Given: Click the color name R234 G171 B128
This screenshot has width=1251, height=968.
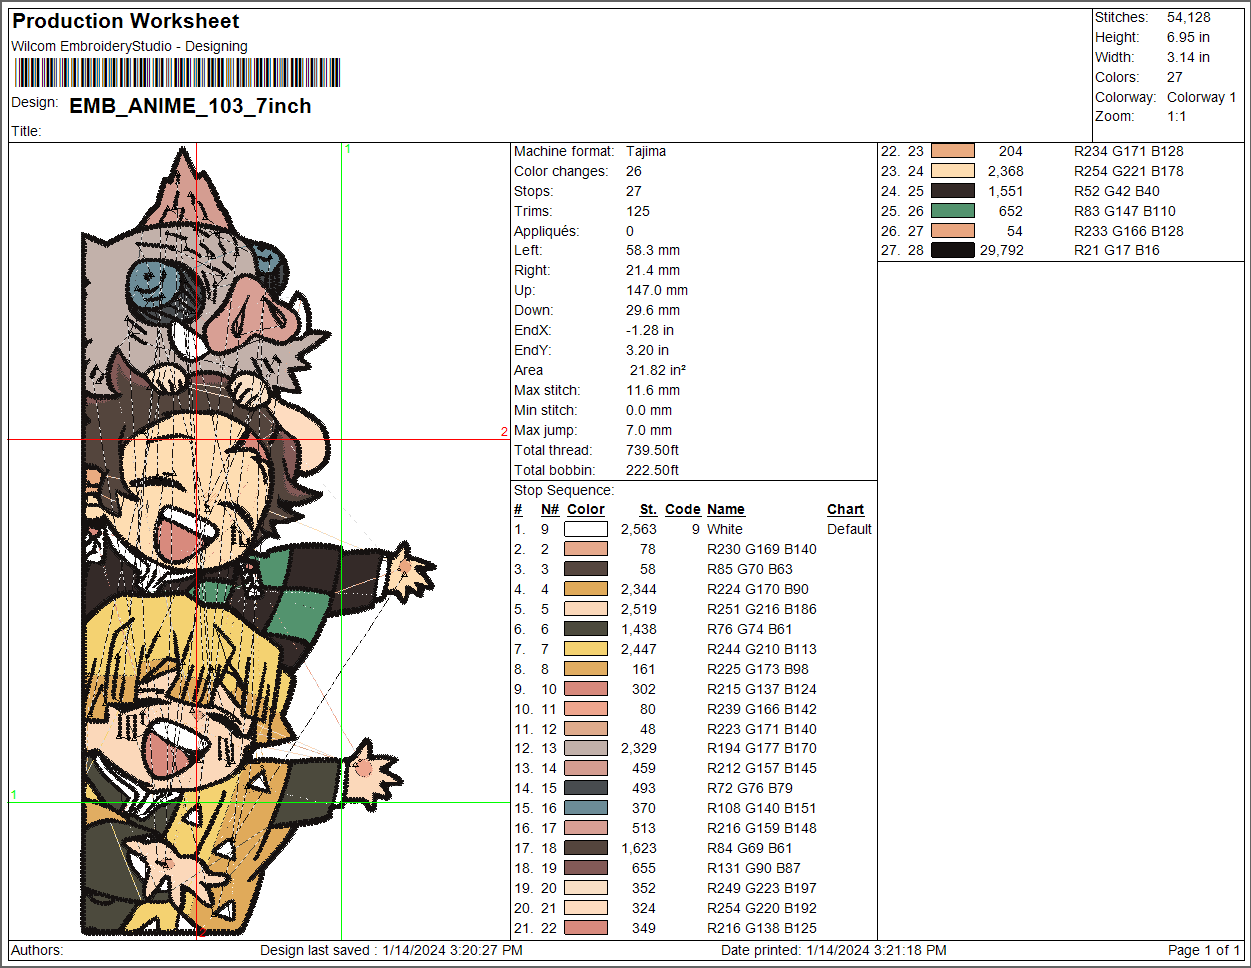Looking at the screenshot, I should 1129,151.
